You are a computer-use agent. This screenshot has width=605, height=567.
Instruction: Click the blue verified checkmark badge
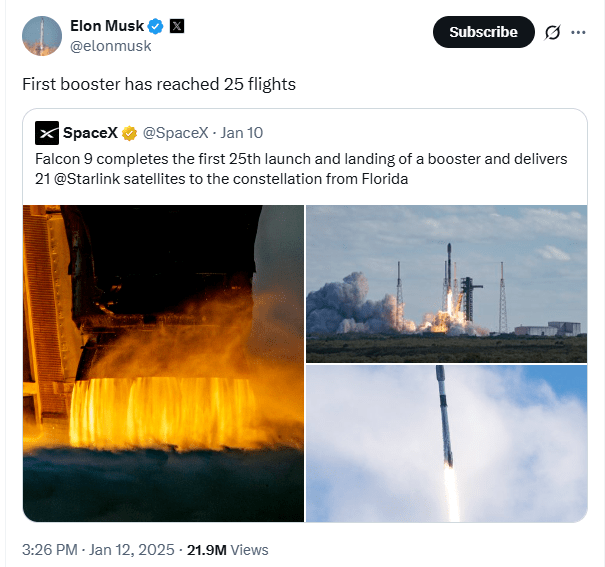click(156, 26)
